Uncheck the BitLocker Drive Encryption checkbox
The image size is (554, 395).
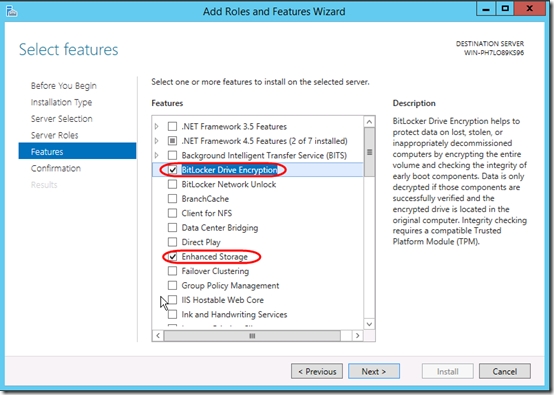click(172, 170)
